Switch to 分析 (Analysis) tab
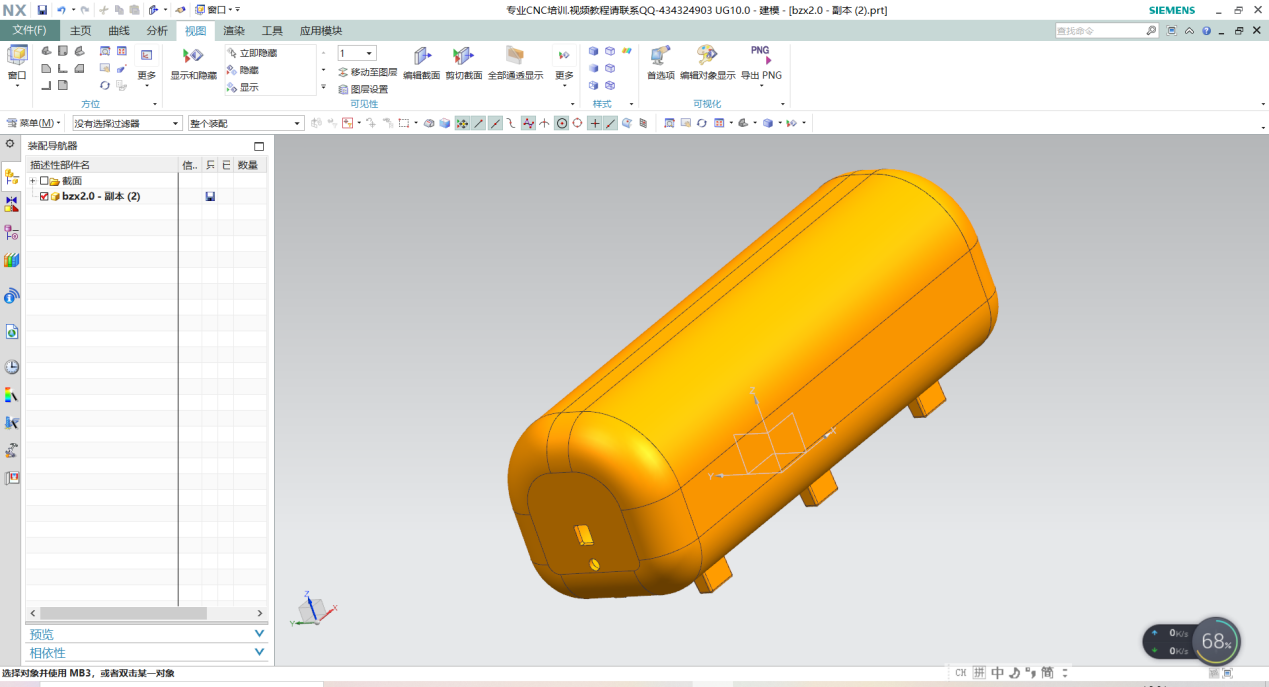Image resolution: width=1269 pixels, height=687 pixels. [x=157, y=31]
